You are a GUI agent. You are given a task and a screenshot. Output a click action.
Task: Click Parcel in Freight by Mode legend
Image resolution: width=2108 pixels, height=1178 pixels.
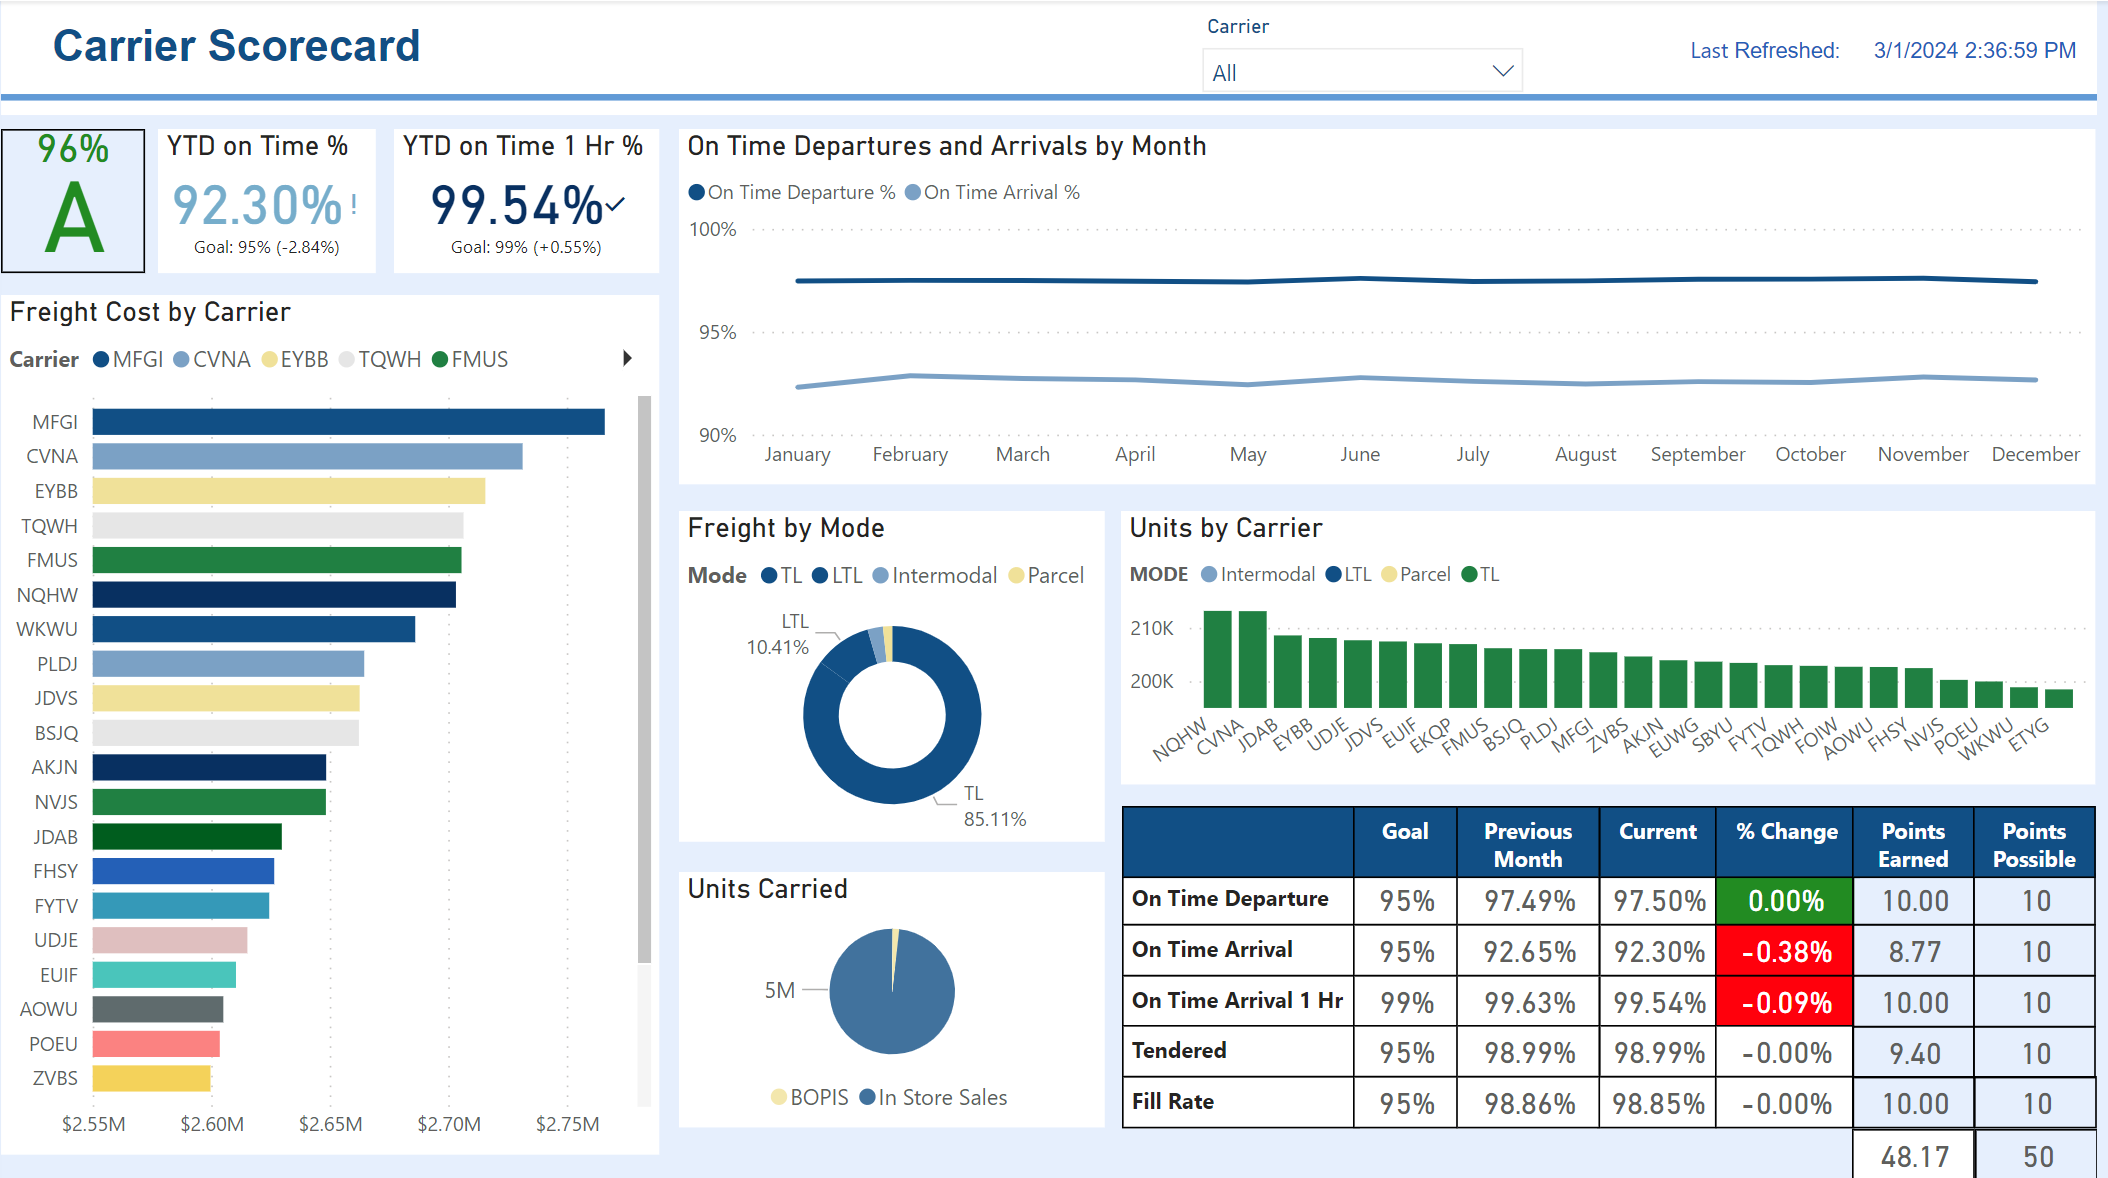(1046, 575)
